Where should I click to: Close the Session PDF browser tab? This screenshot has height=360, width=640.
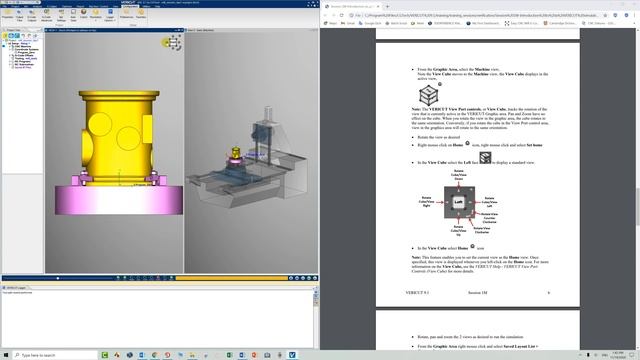coord(378,7)
